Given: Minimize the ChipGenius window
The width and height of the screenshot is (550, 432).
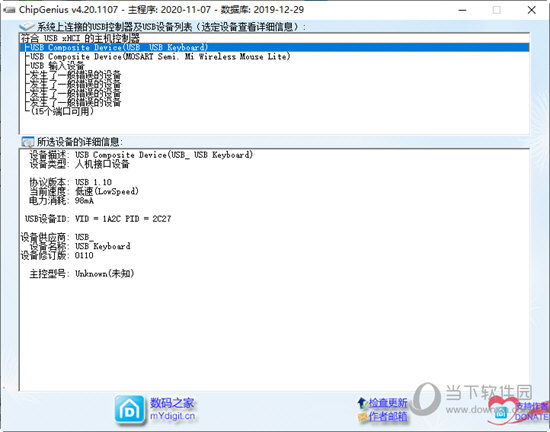Looking at the screenshot, I should pyautogui.click(x=462, y=10).
